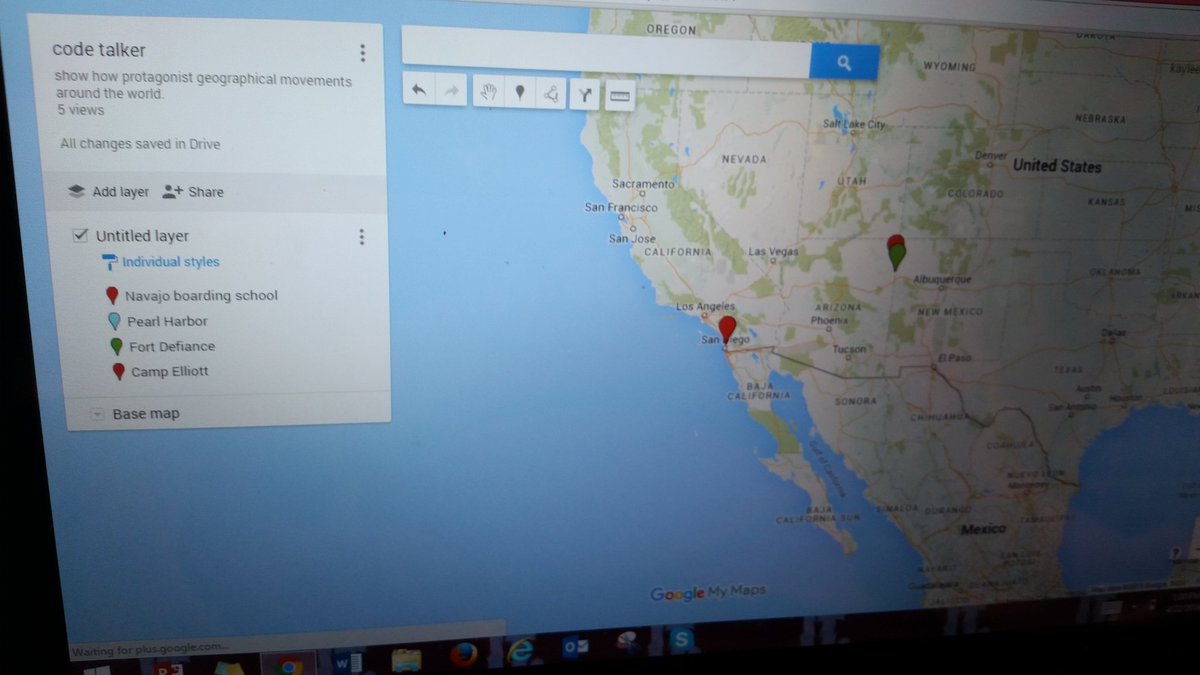Select the Measure distances ruler tool

(x=620, y=96)
